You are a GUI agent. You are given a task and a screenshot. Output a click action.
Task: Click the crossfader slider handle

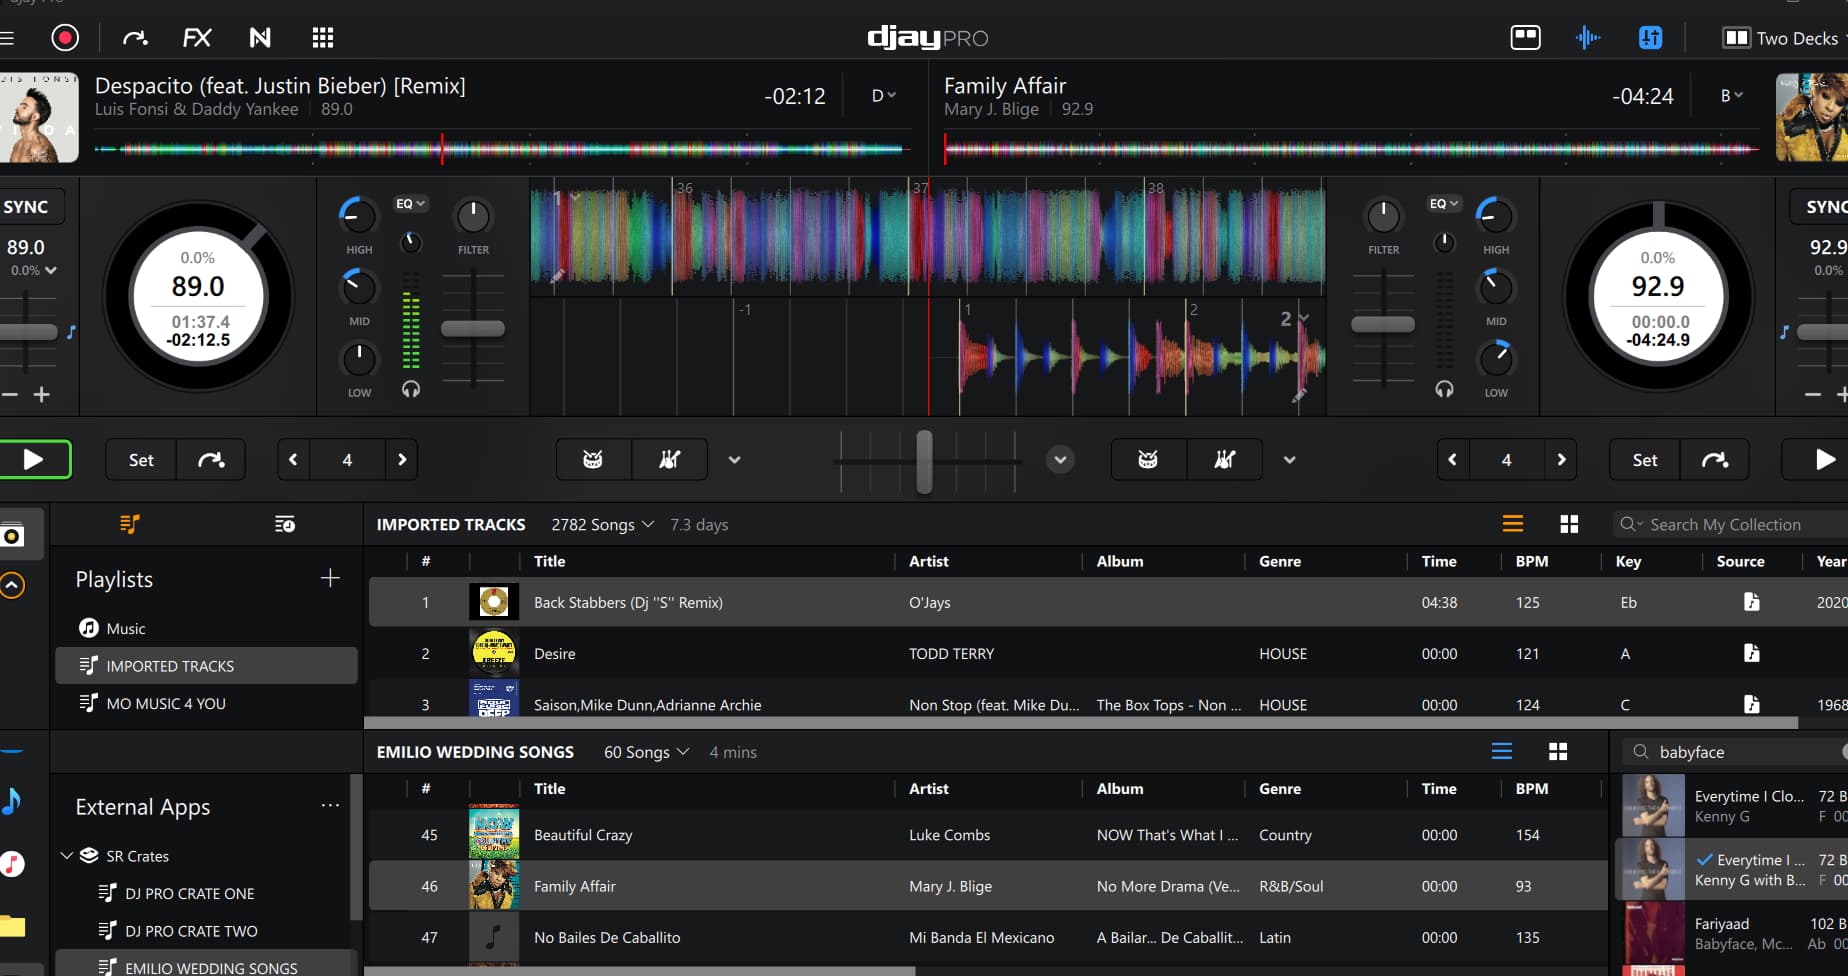(x=925, y=460)
